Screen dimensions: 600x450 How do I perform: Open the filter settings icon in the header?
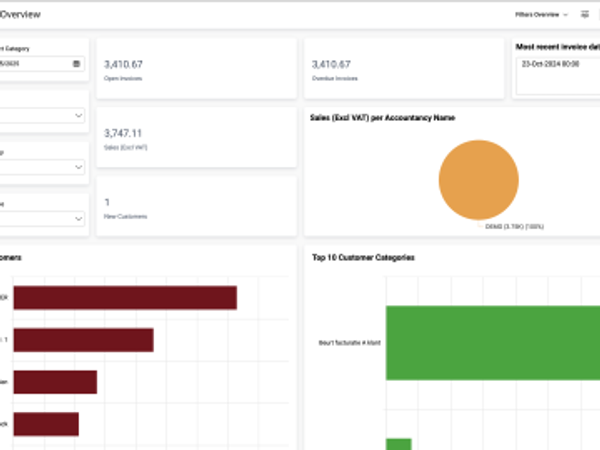click(x=585, y=15)
